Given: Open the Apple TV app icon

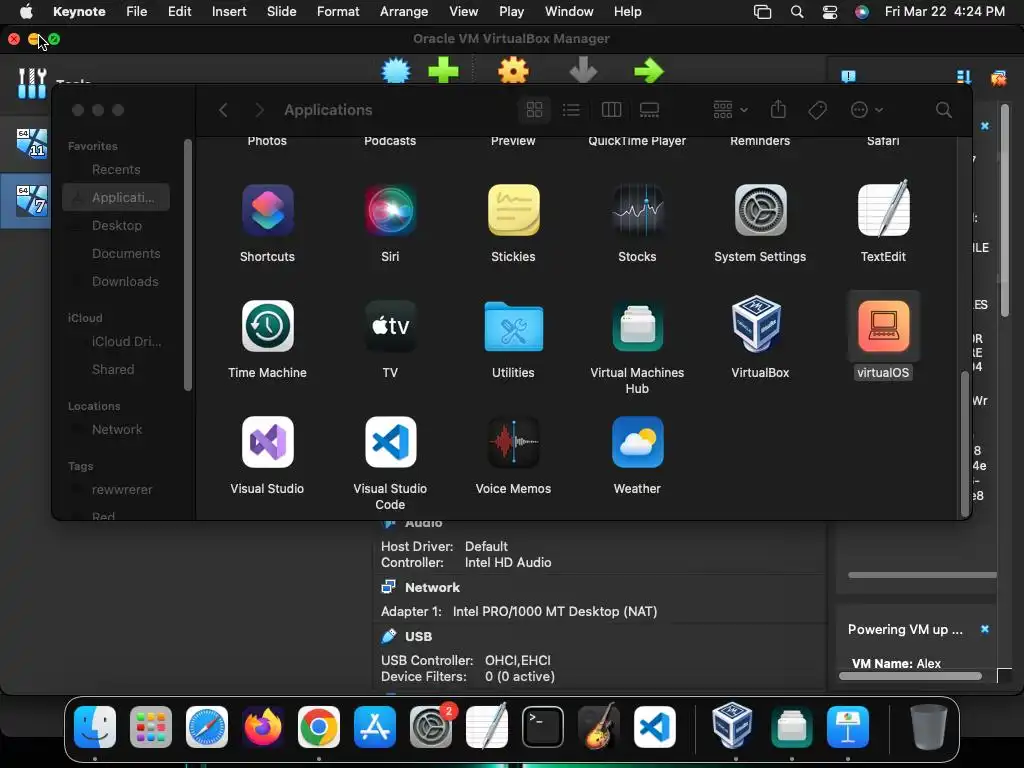Looking at the screenshot, I should 390,326.
